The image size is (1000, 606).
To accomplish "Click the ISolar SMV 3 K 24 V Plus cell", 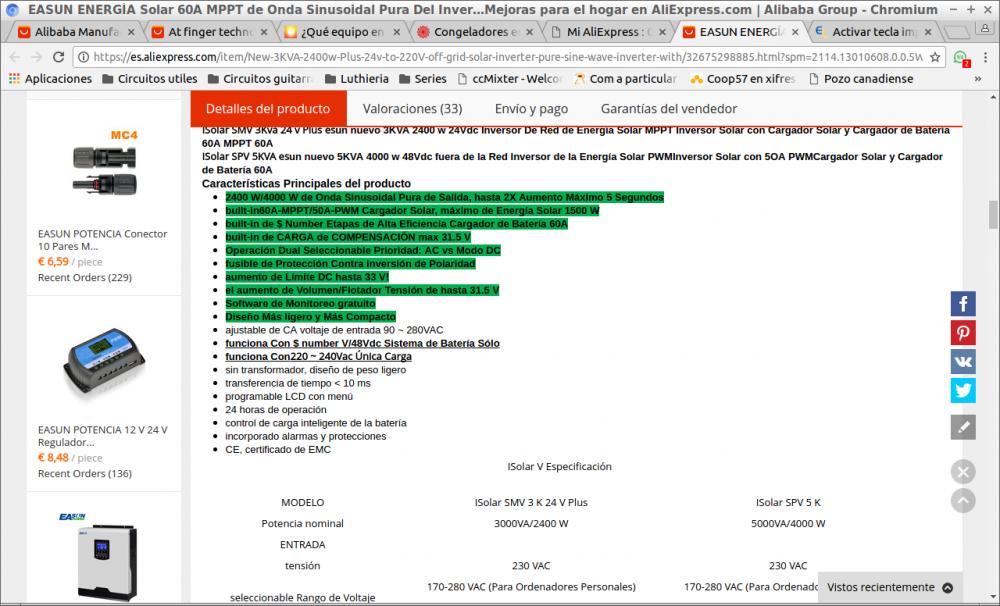I will [531, 503].
